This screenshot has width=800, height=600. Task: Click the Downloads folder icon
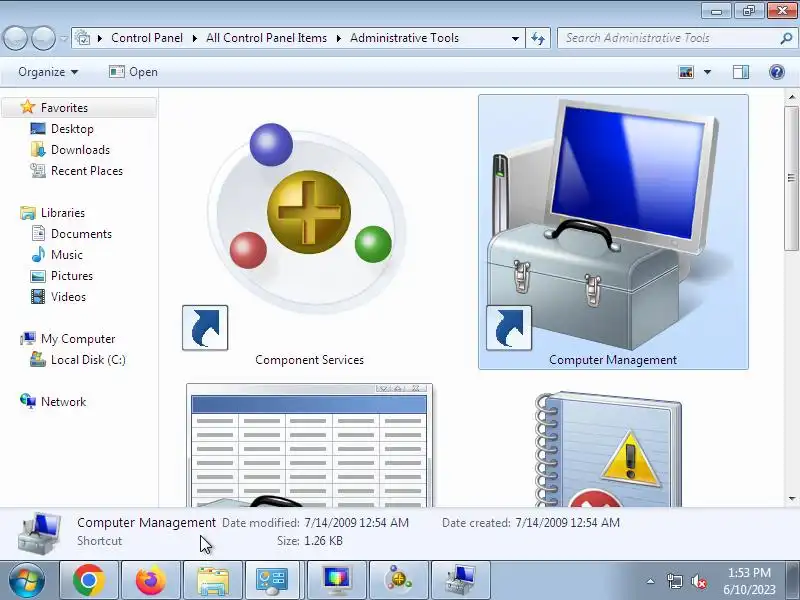[38, 149]
